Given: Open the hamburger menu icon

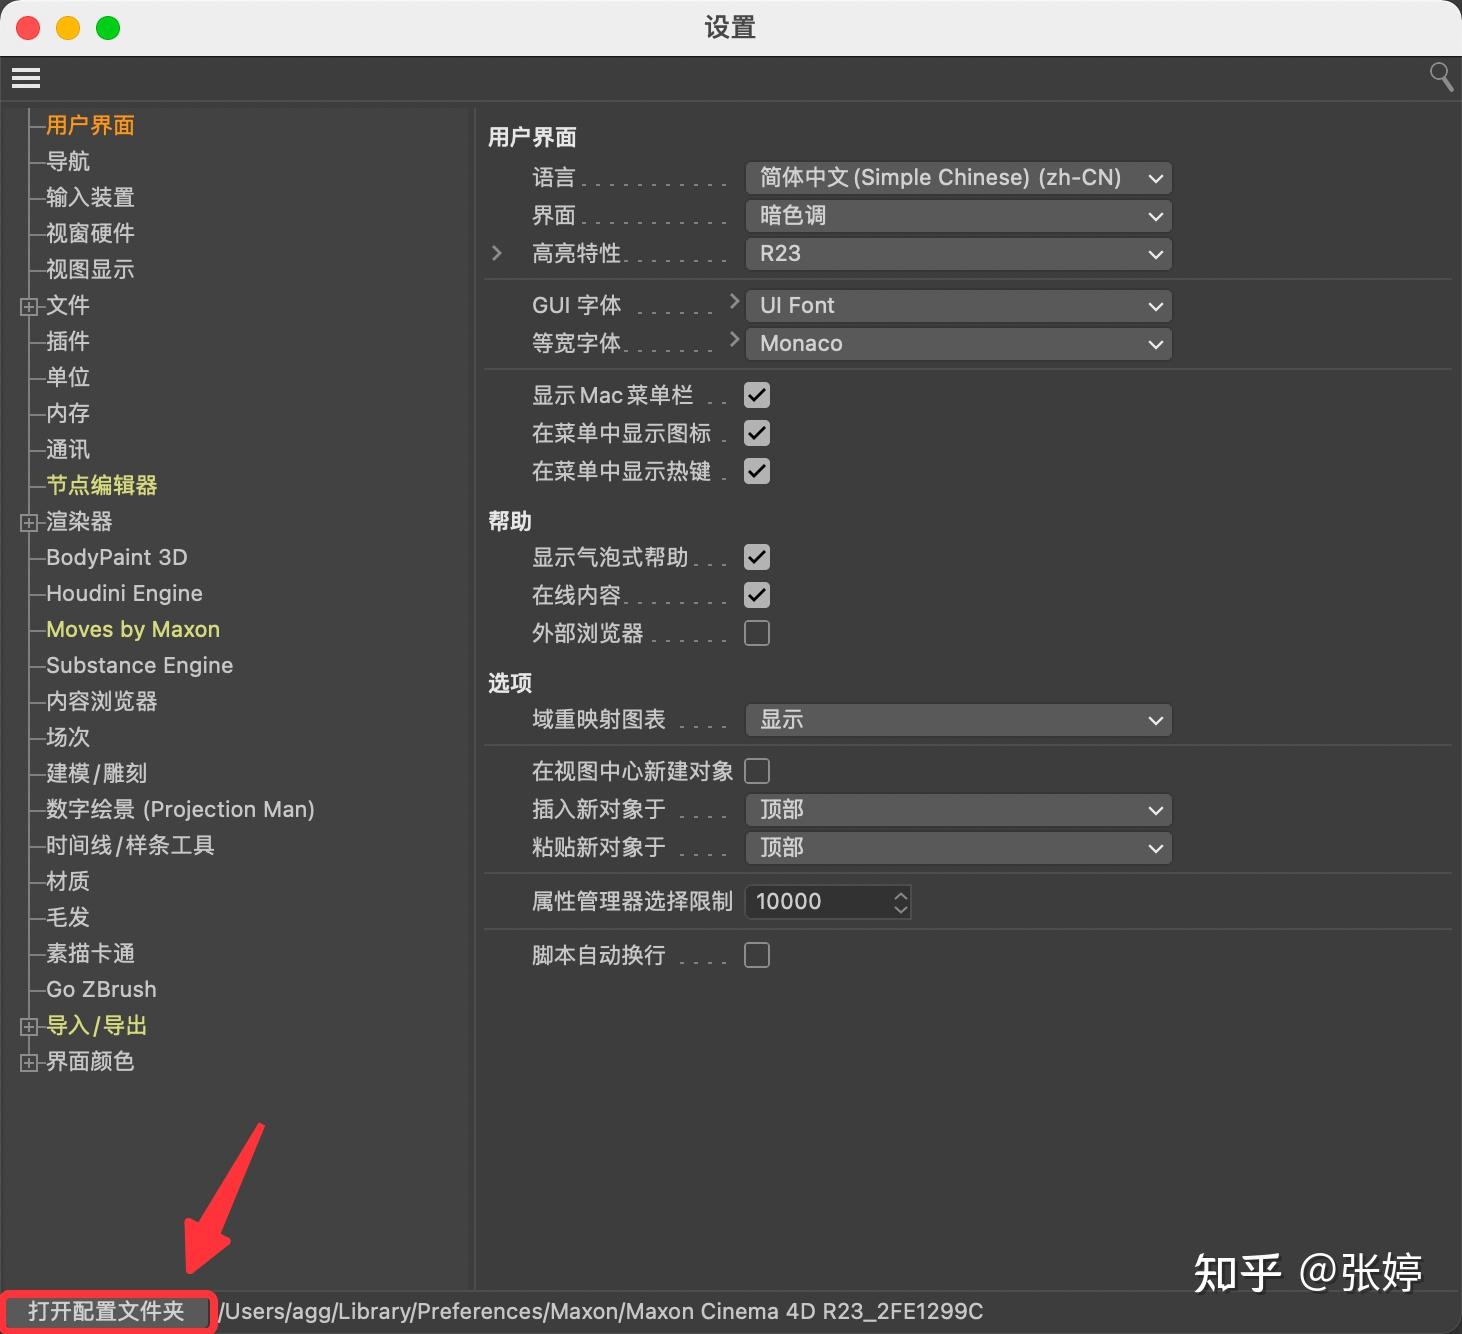Looking at the screenshot, I should [25, 77].
